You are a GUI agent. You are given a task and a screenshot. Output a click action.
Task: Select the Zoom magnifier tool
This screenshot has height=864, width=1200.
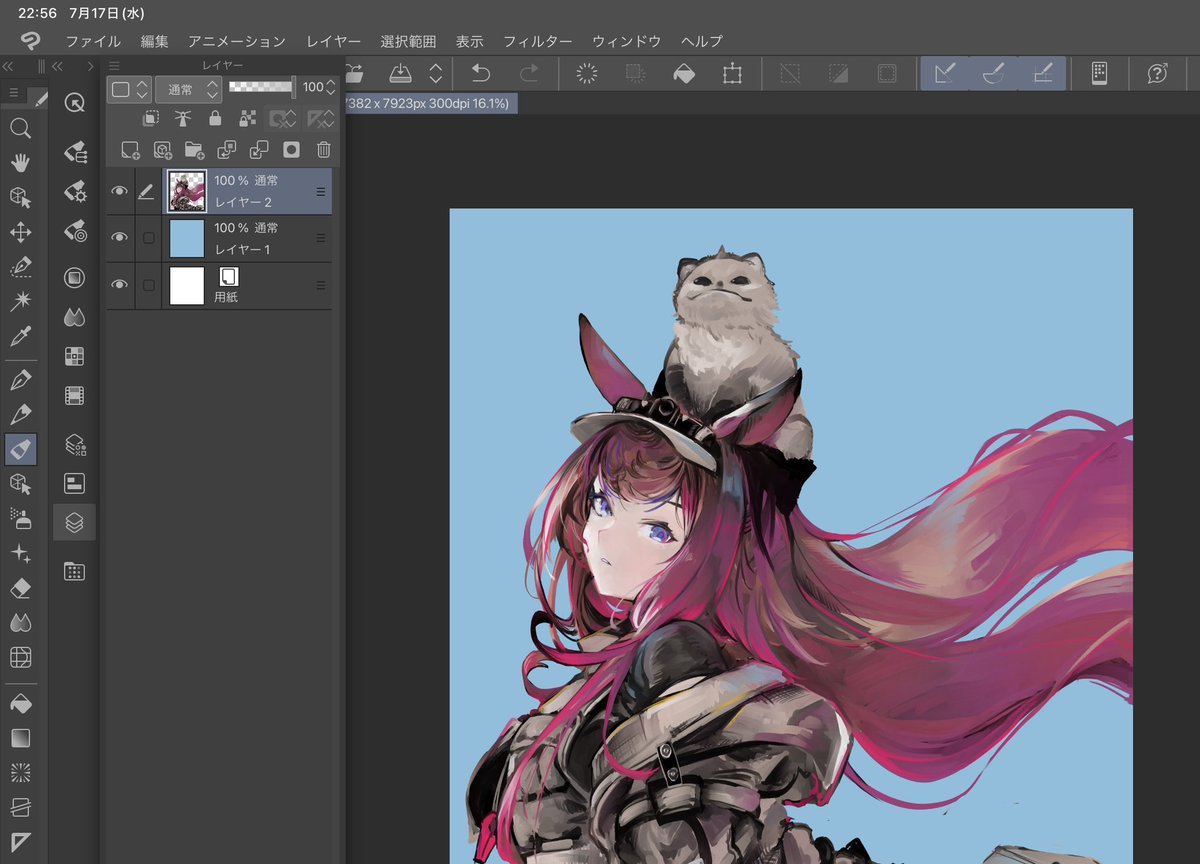(20, 128)
